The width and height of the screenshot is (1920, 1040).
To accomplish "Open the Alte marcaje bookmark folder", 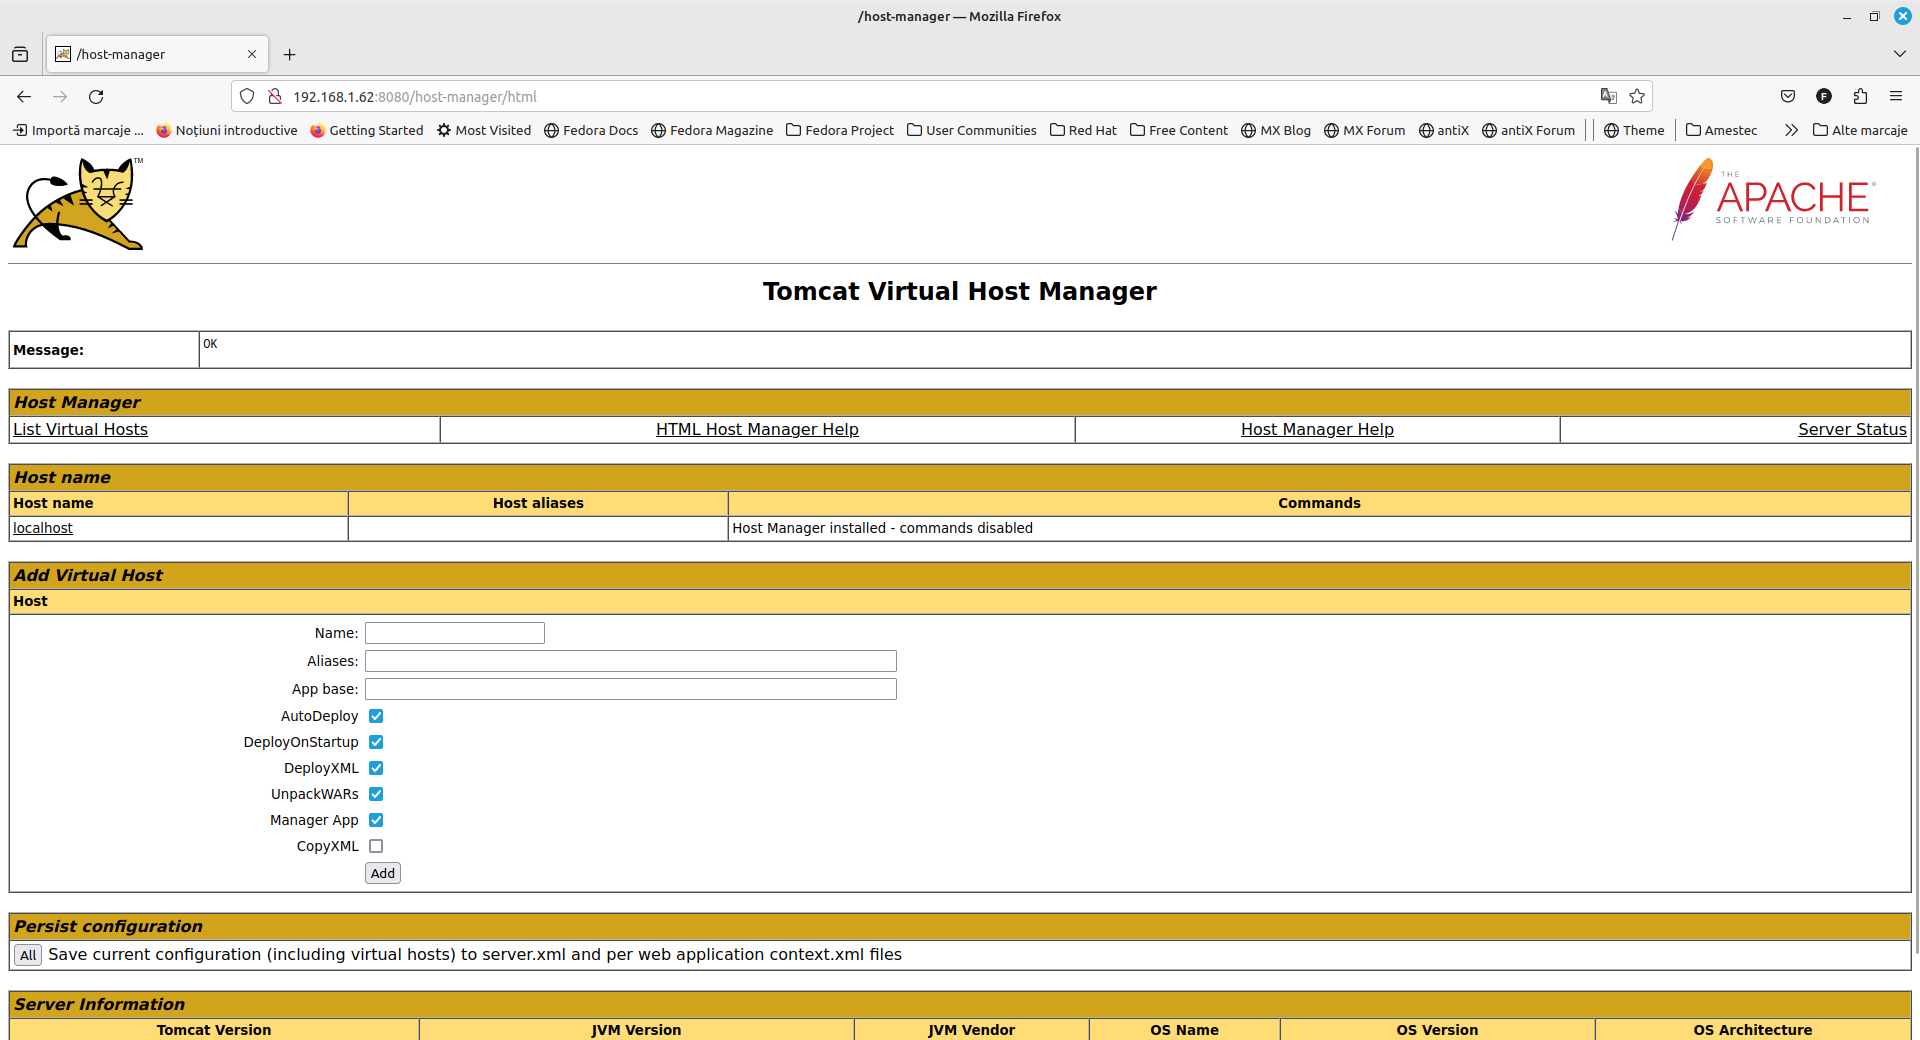I will pyautogui.click(x=1860, y=130).
